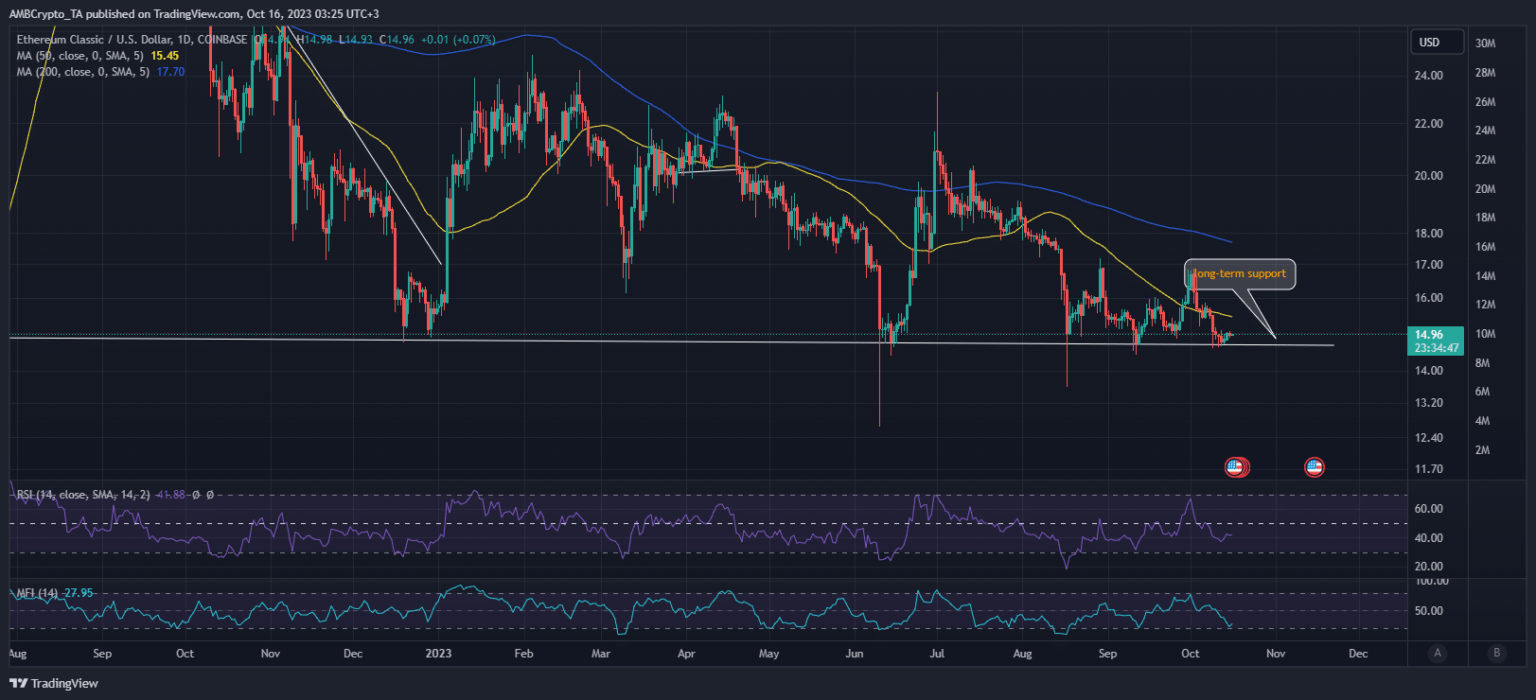This screenshot has height=700, width=1536.
Task: Click the 2023 label on the time axis
Action: click(438, 654)
